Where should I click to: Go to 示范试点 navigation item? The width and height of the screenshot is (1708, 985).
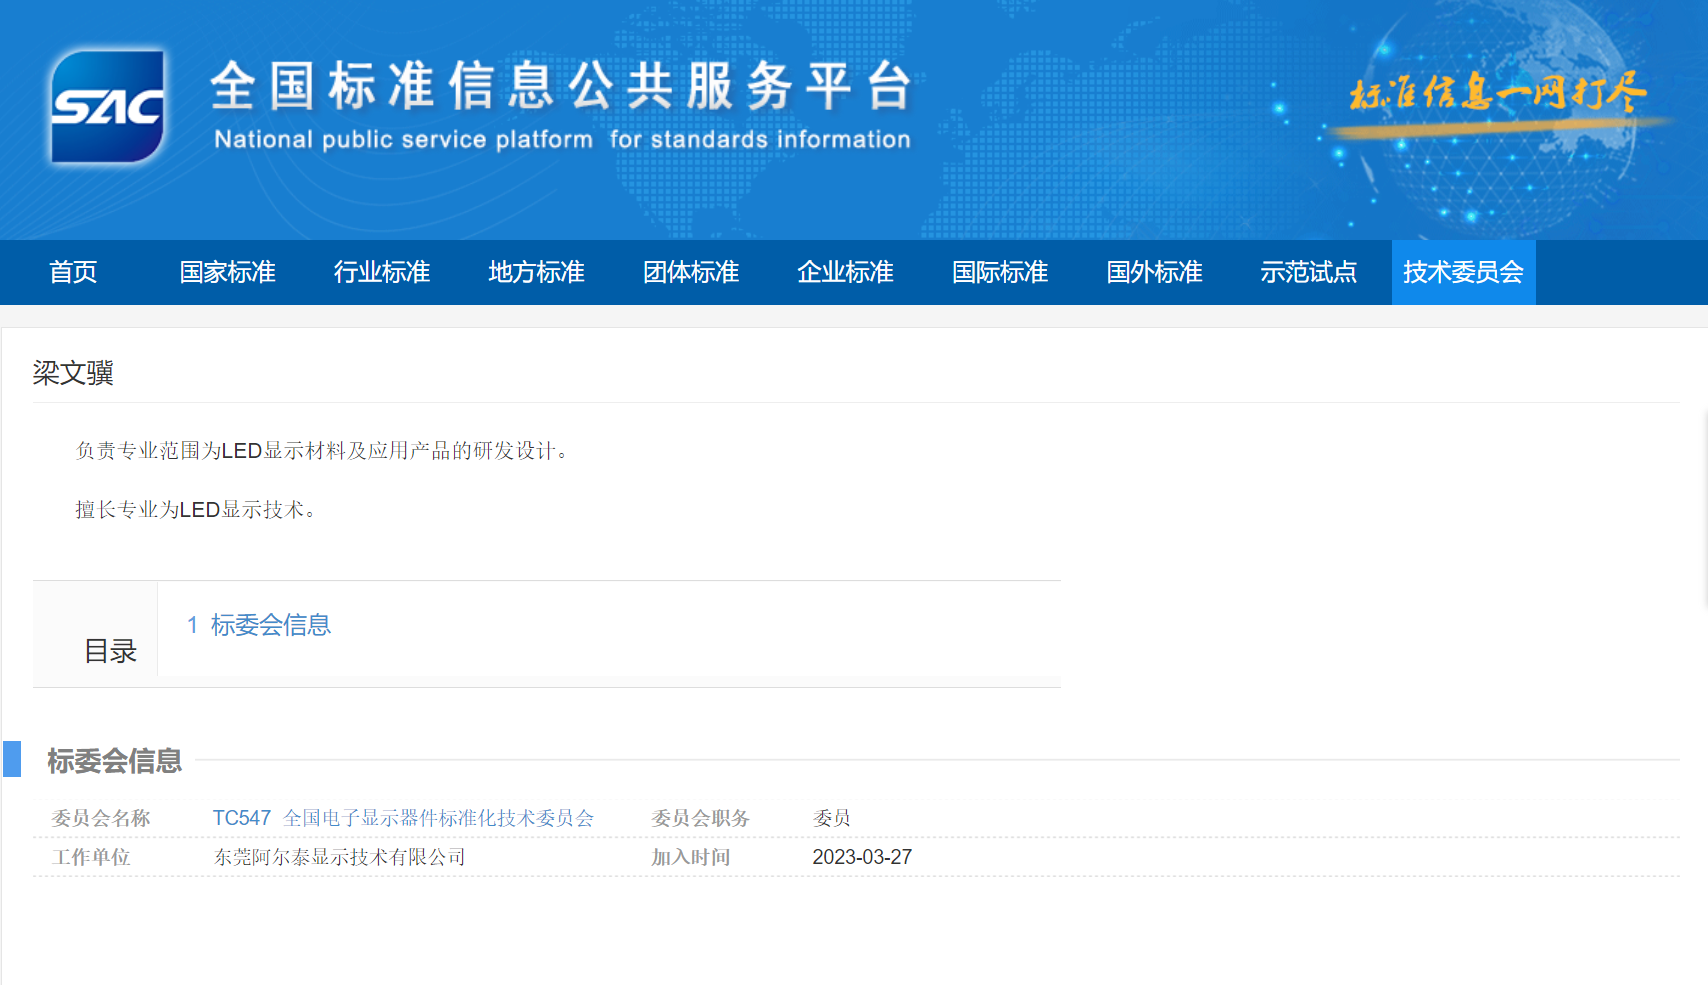point(1308,272)
